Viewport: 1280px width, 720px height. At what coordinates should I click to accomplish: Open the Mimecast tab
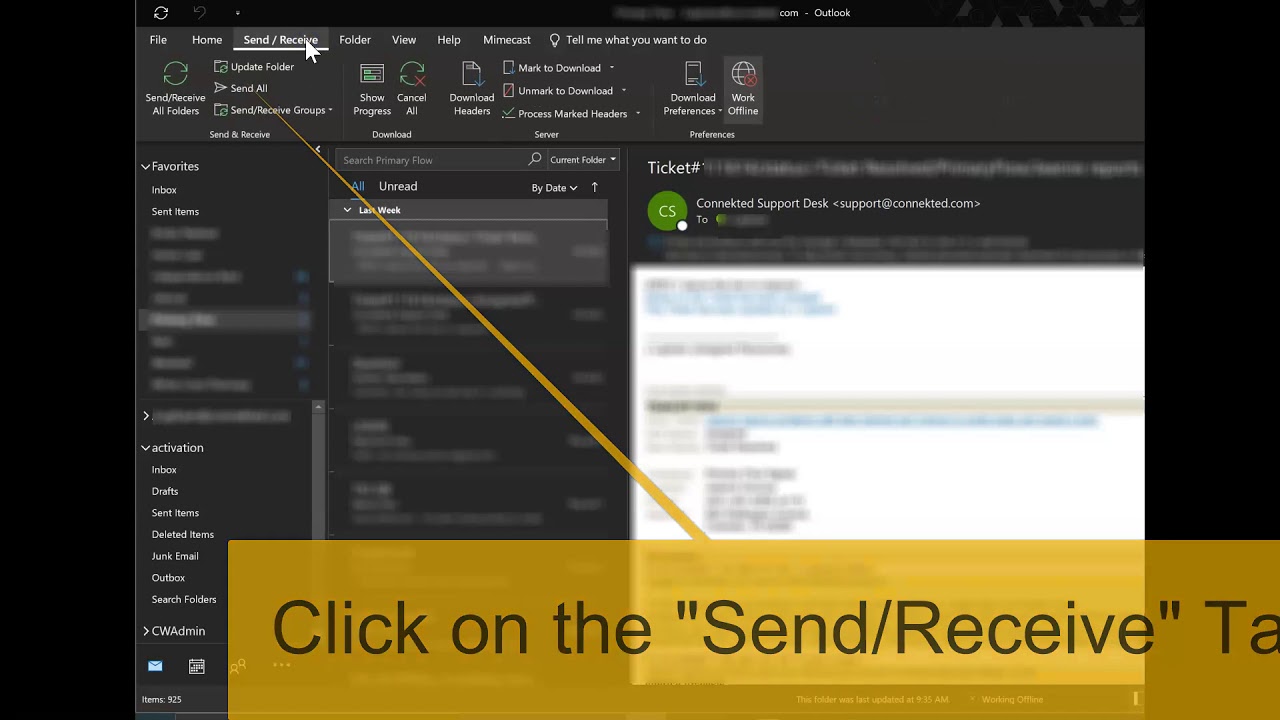click(x=507, y=40)
